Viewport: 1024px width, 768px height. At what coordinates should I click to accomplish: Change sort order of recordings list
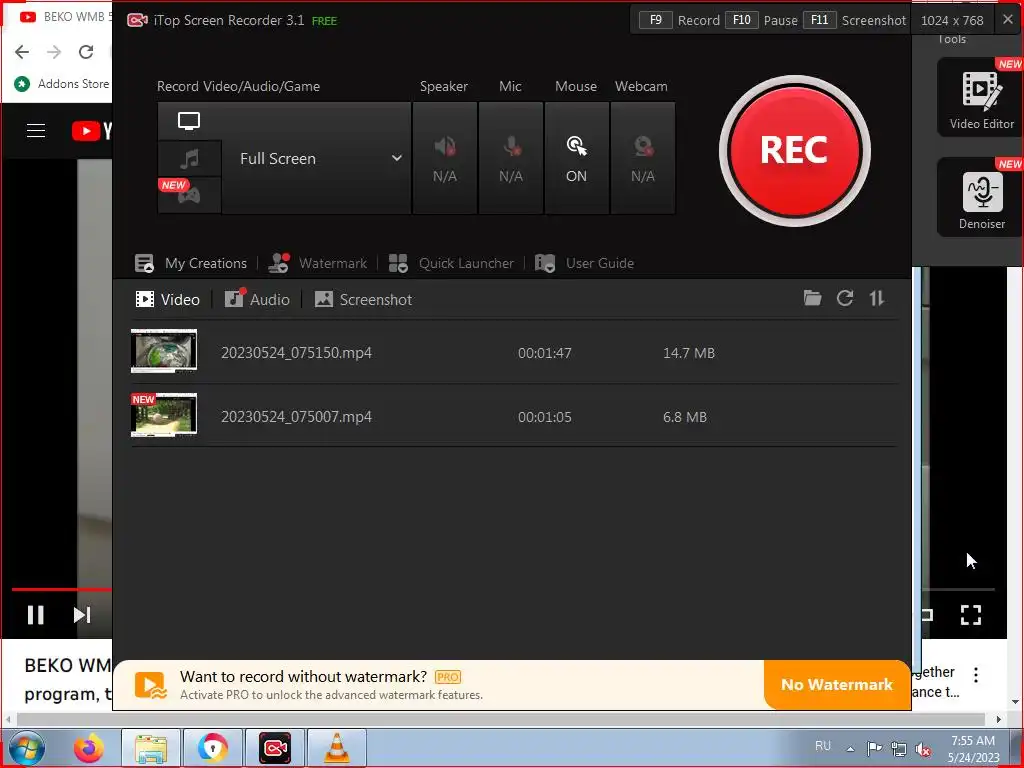click(876, 298)
